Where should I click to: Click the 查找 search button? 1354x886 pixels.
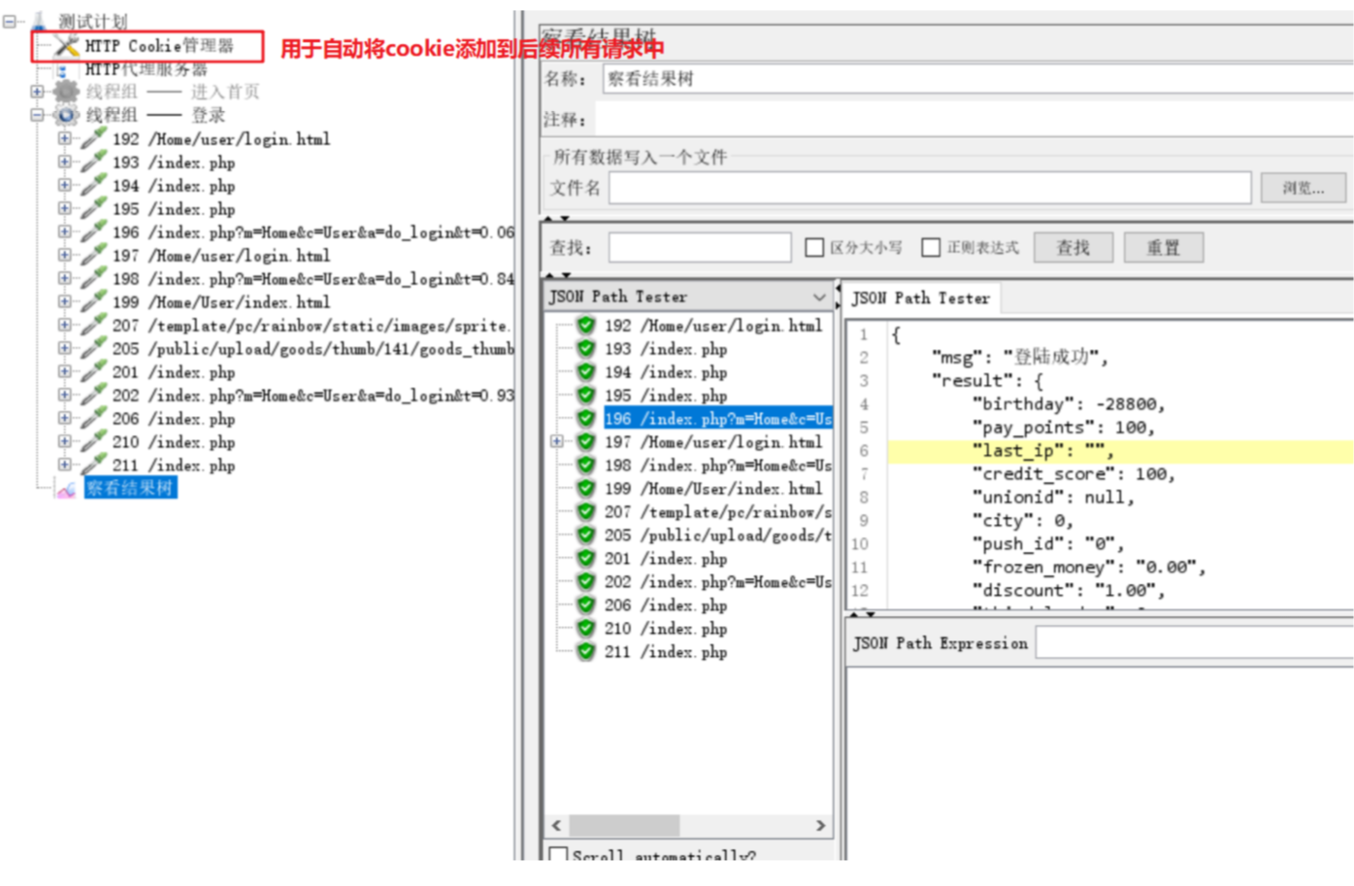pyautogui.click(x=1073, y=247)
